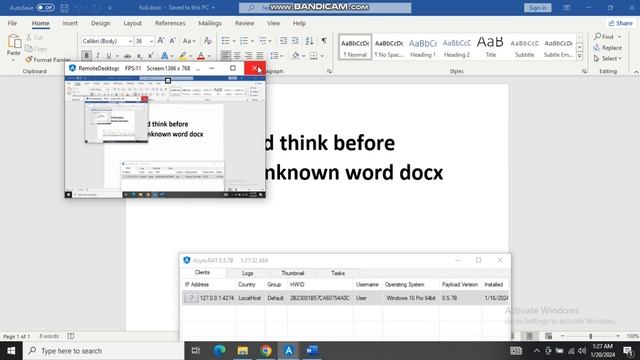Viewport: 640px width, 360px height.
Task: Decrease paragraph indent
Action: point(283,41)
